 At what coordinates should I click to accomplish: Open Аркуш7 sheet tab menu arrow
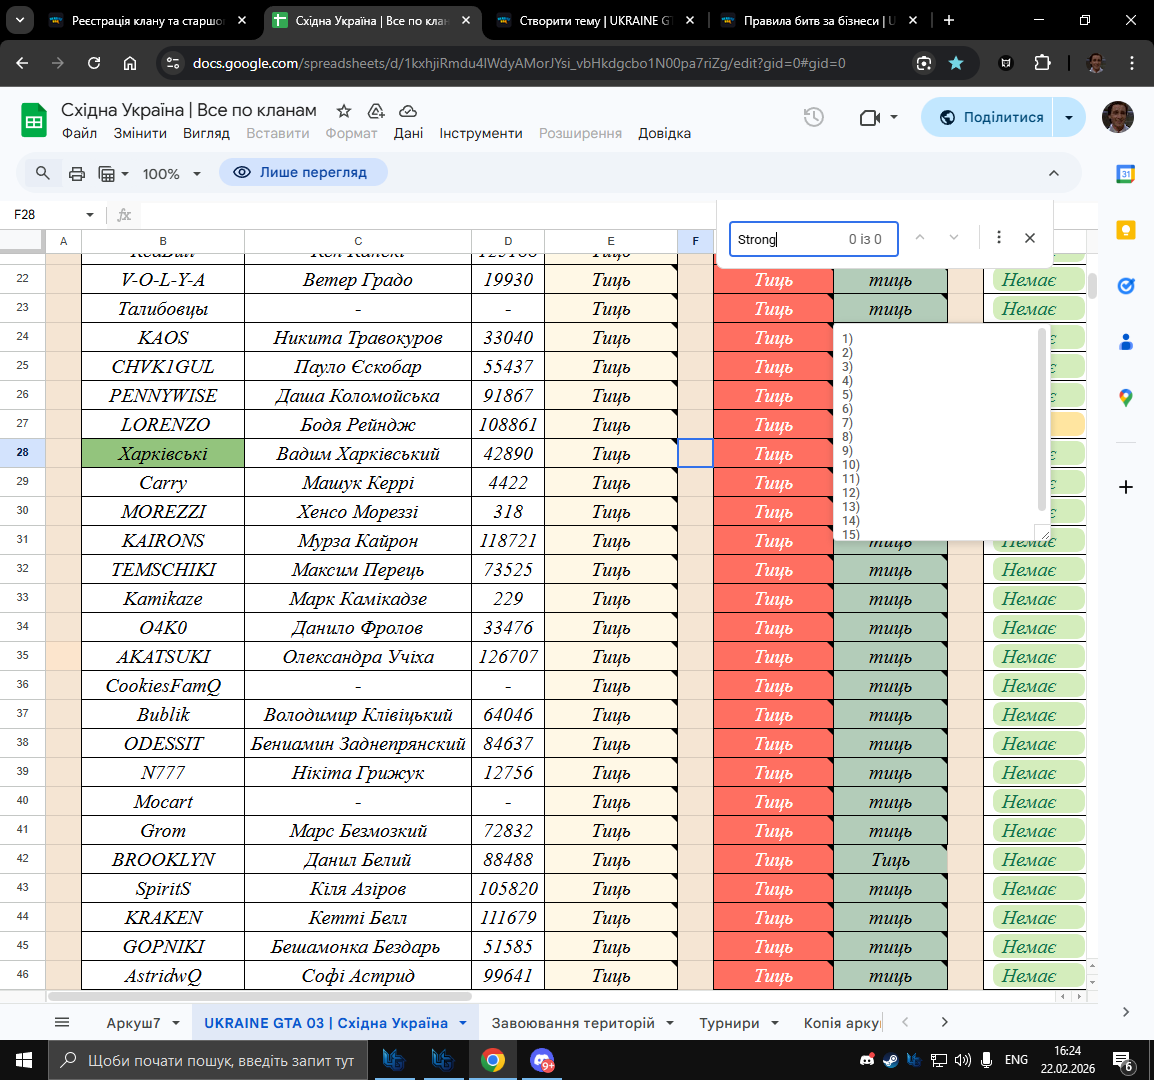(x=176, y=1023)
